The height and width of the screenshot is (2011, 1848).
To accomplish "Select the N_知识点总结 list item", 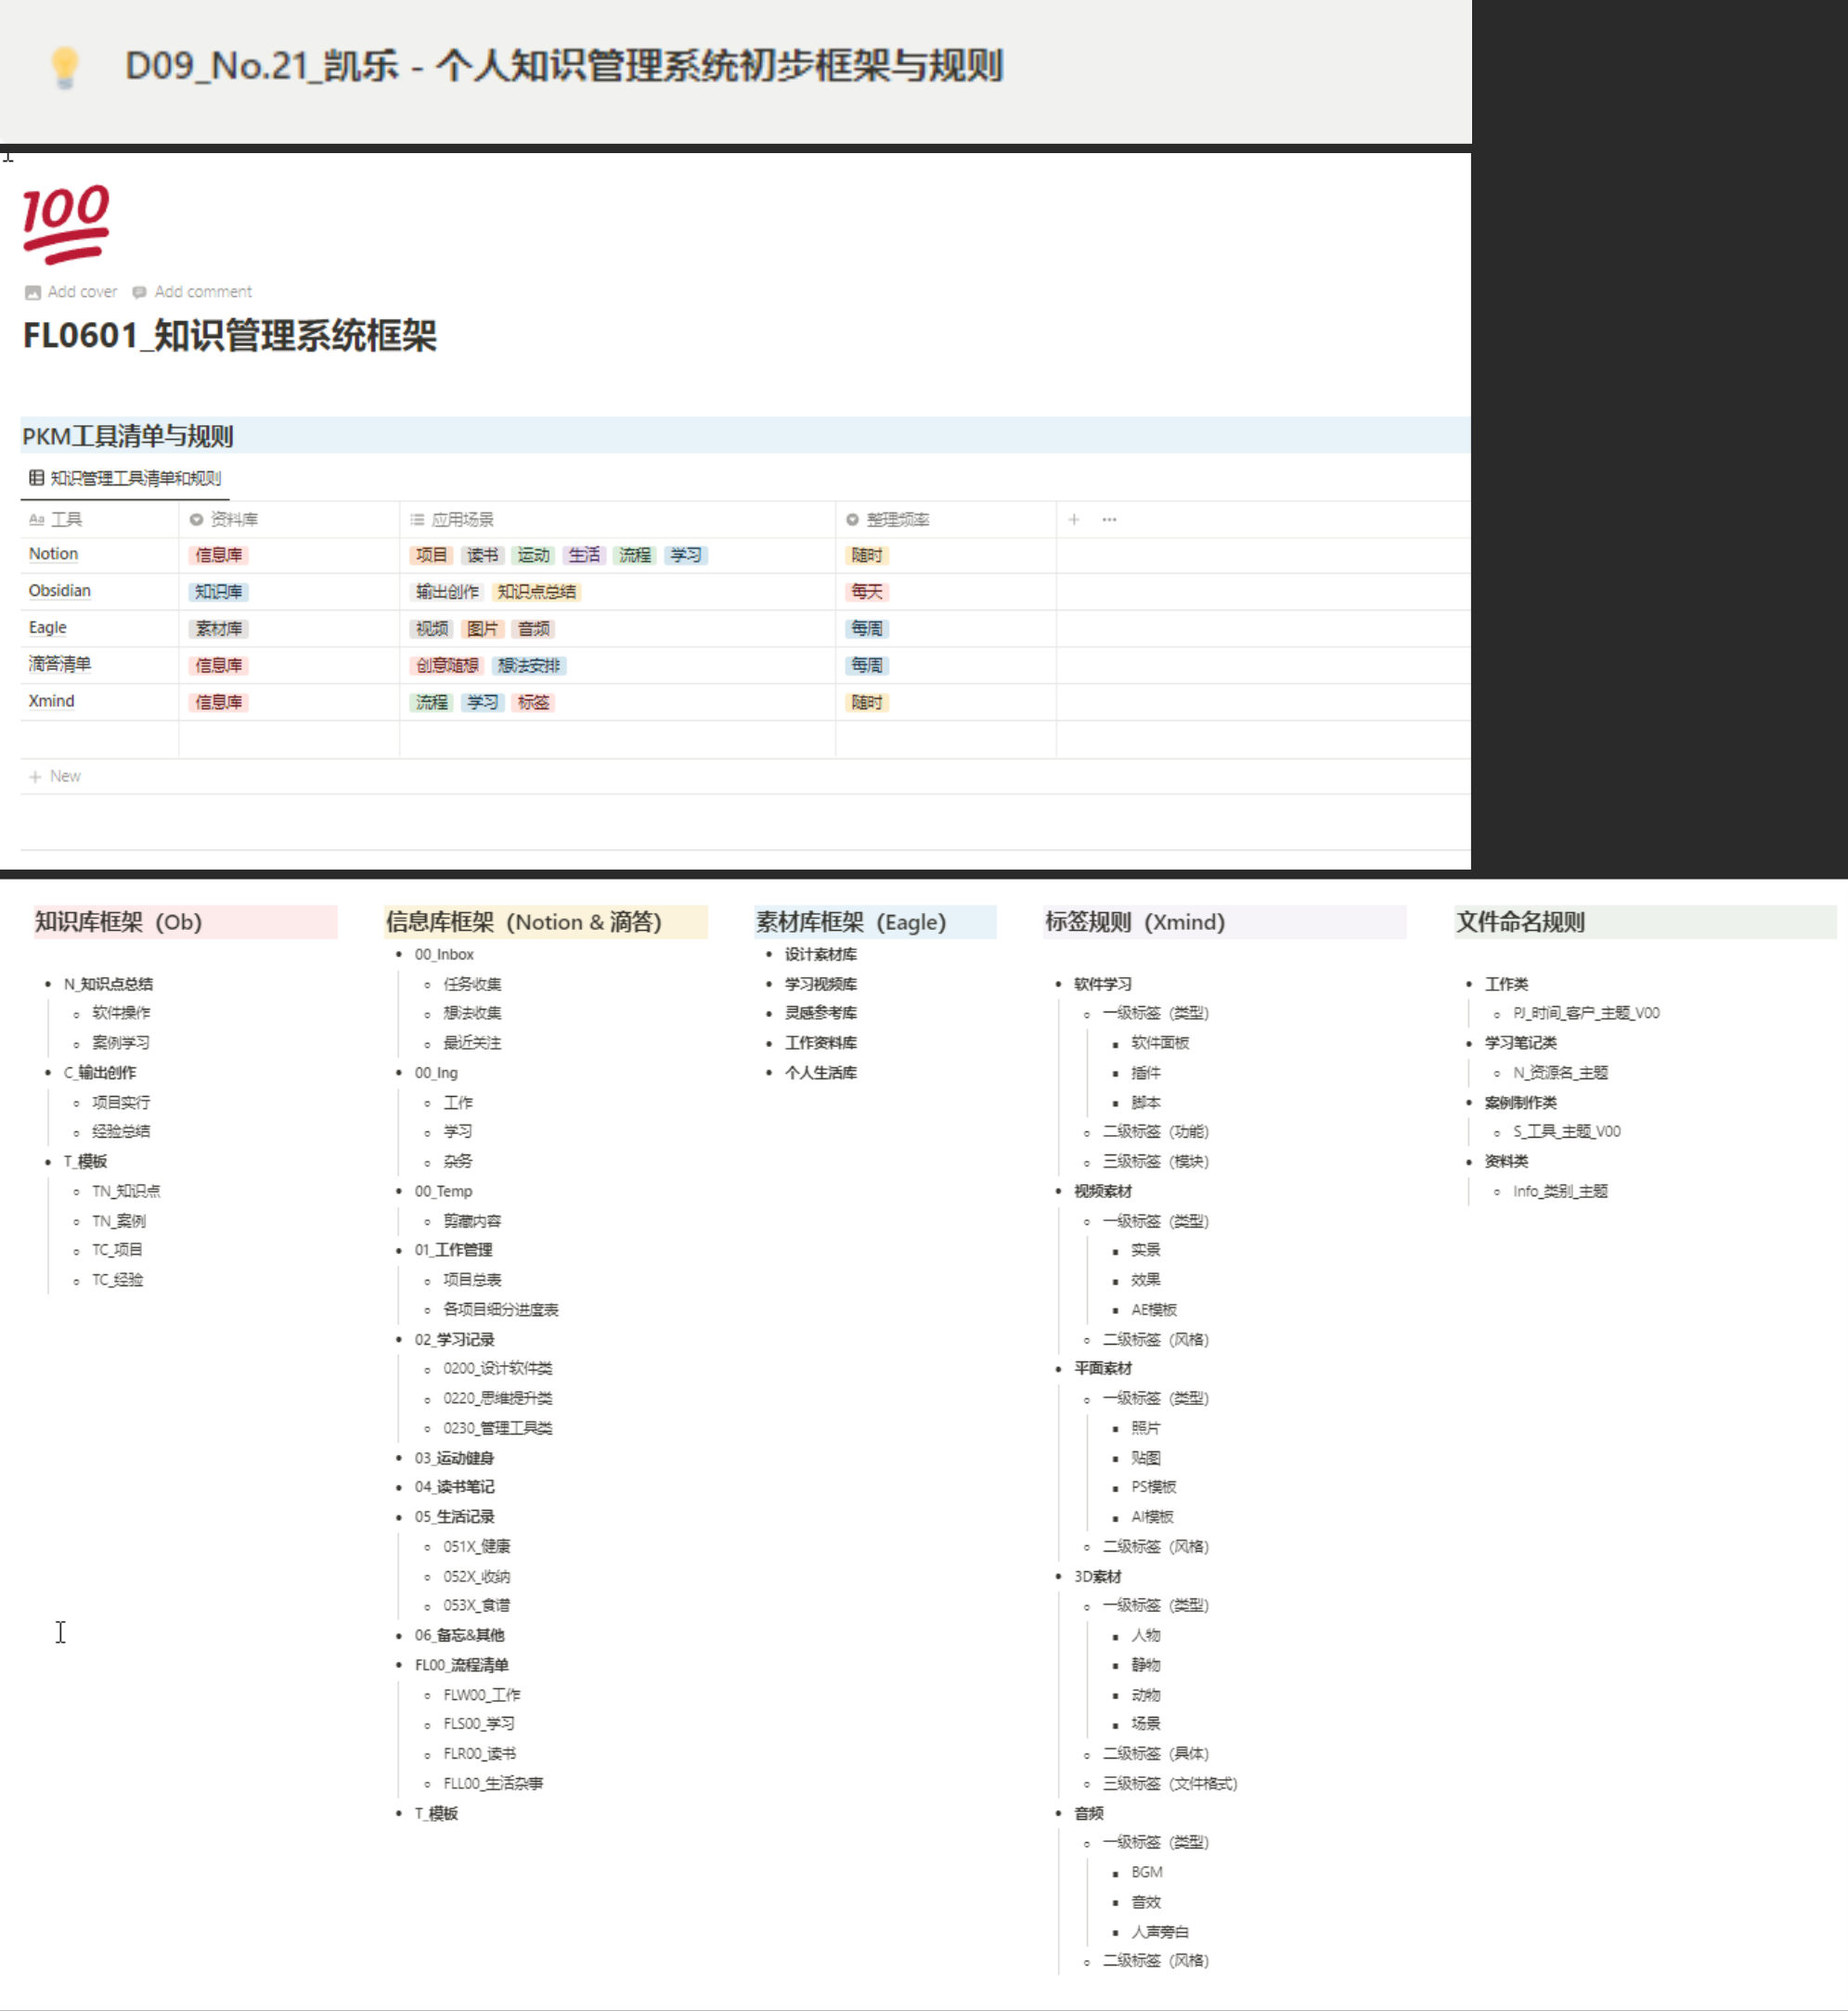I will click(108, 984).
